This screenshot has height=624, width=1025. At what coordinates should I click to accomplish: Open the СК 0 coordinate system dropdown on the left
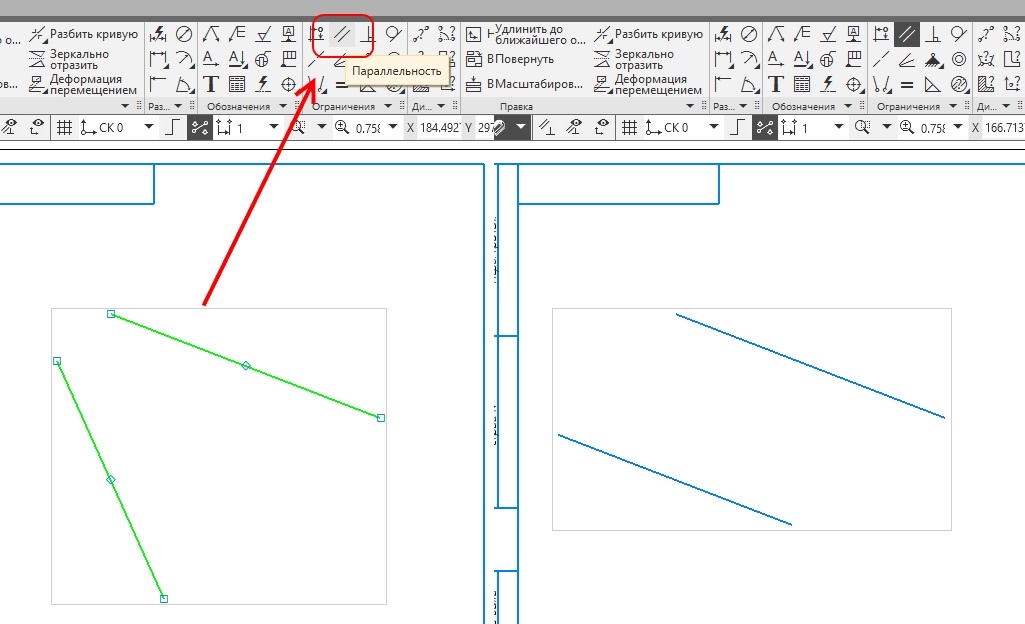pyautogui.click(x=148, y=128)
